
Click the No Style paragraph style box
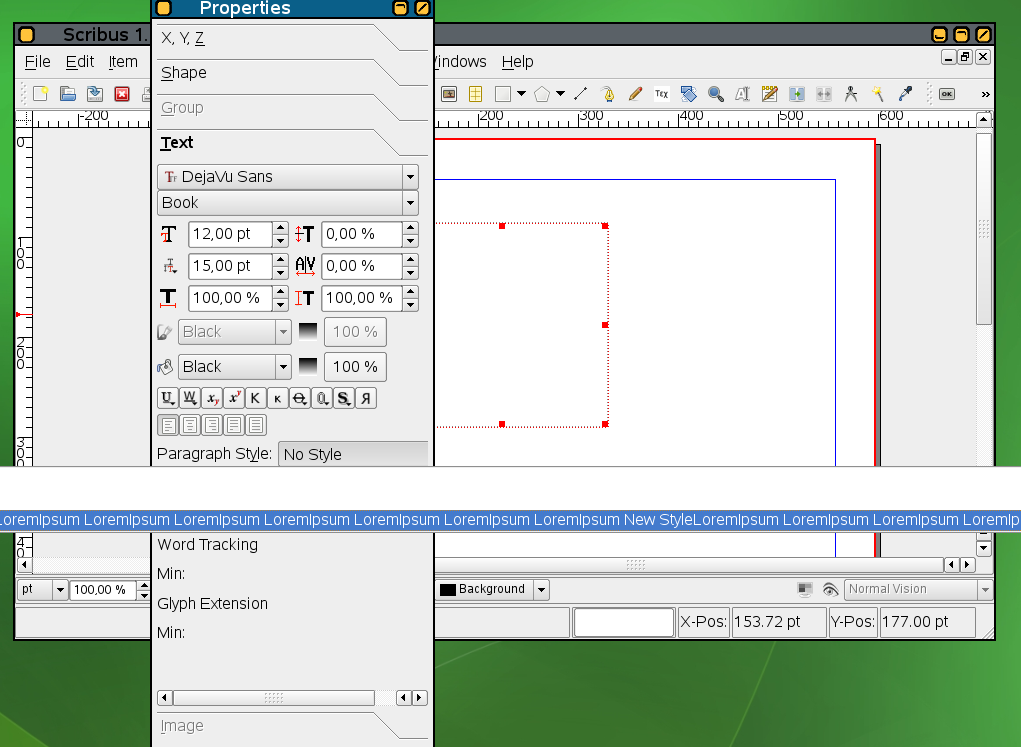352,454
